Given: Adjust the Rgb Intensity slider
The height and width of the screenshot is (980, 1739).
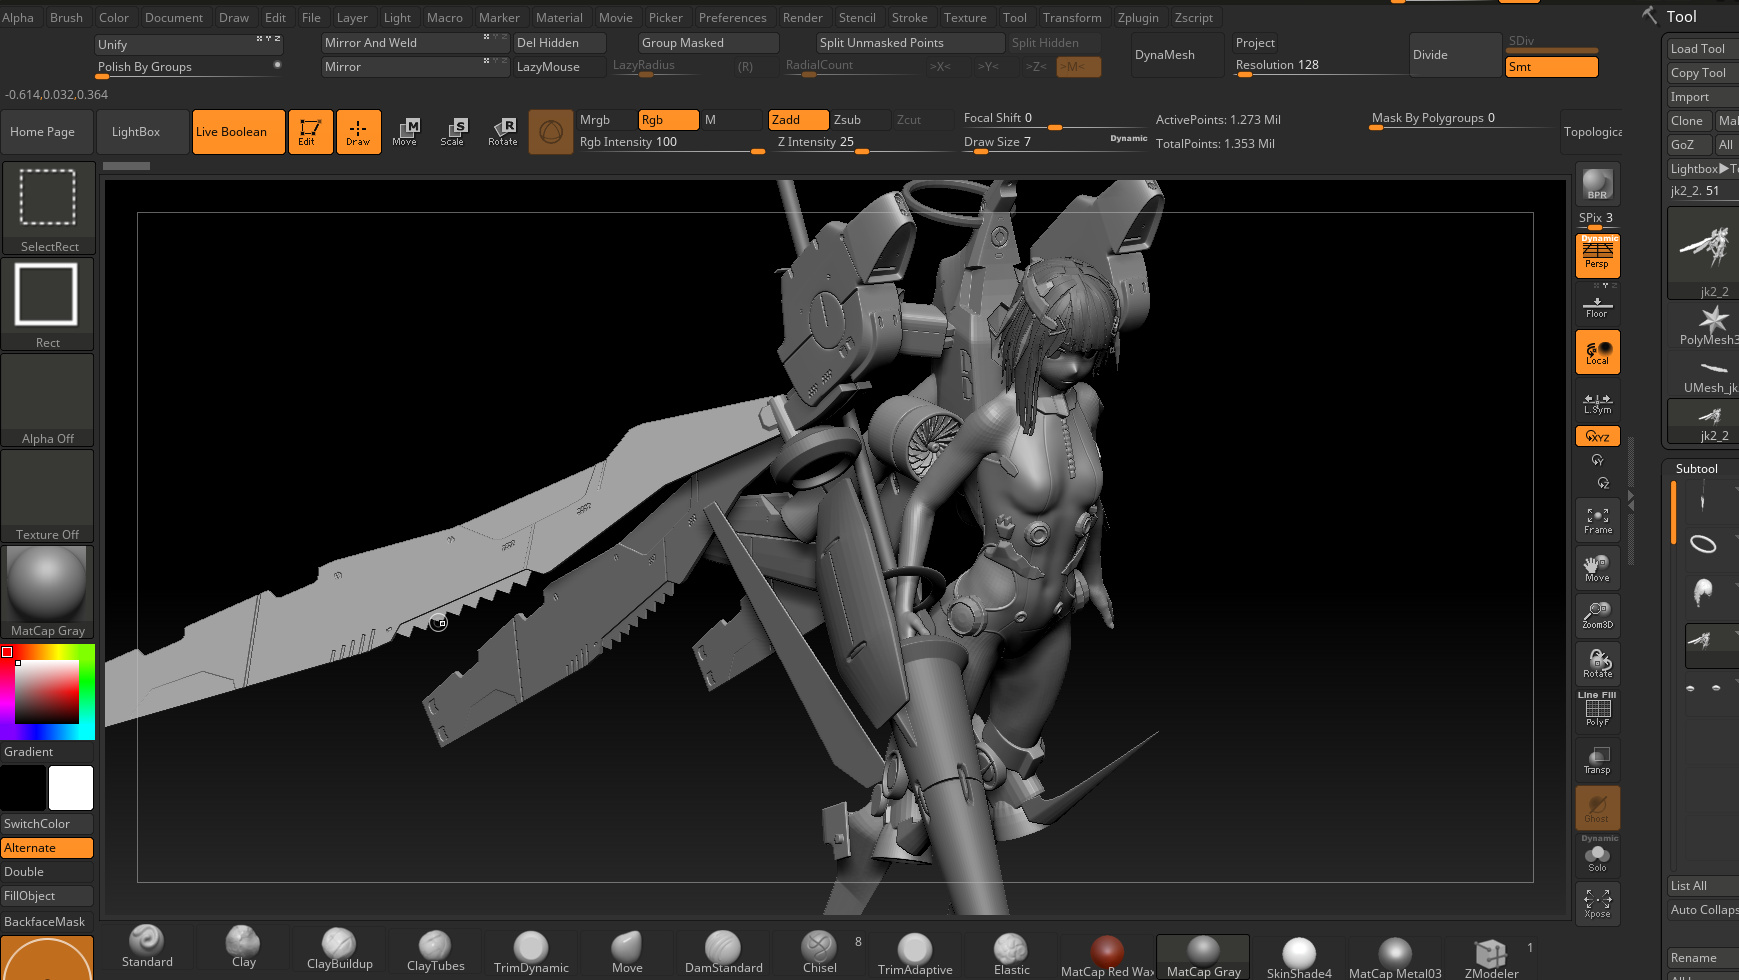Looking at the screenshot, I should [671, 143].
